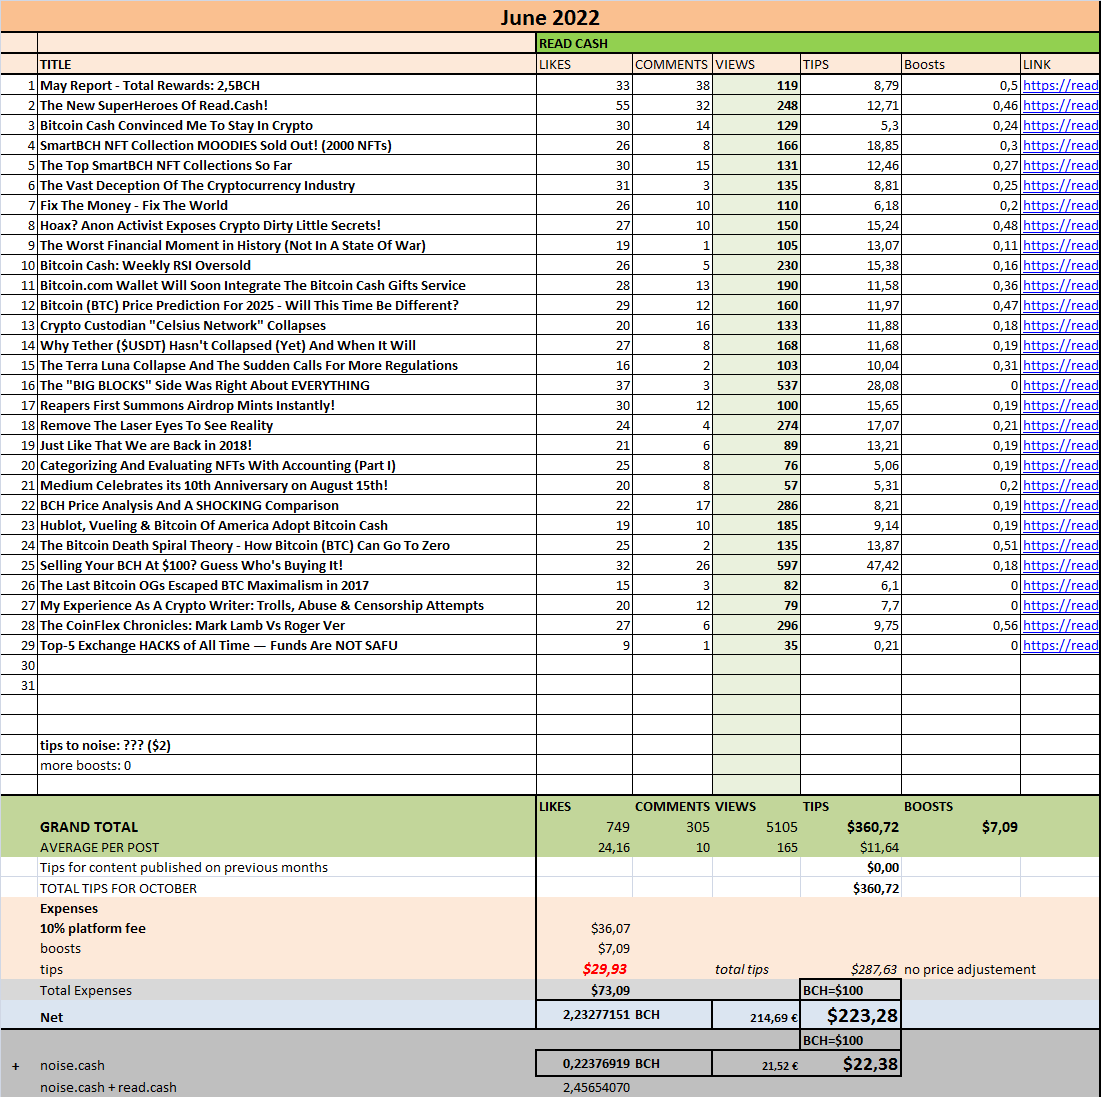Open link for The New SuperHeroes post
1101x1097 pixels.
[1060, 105]
